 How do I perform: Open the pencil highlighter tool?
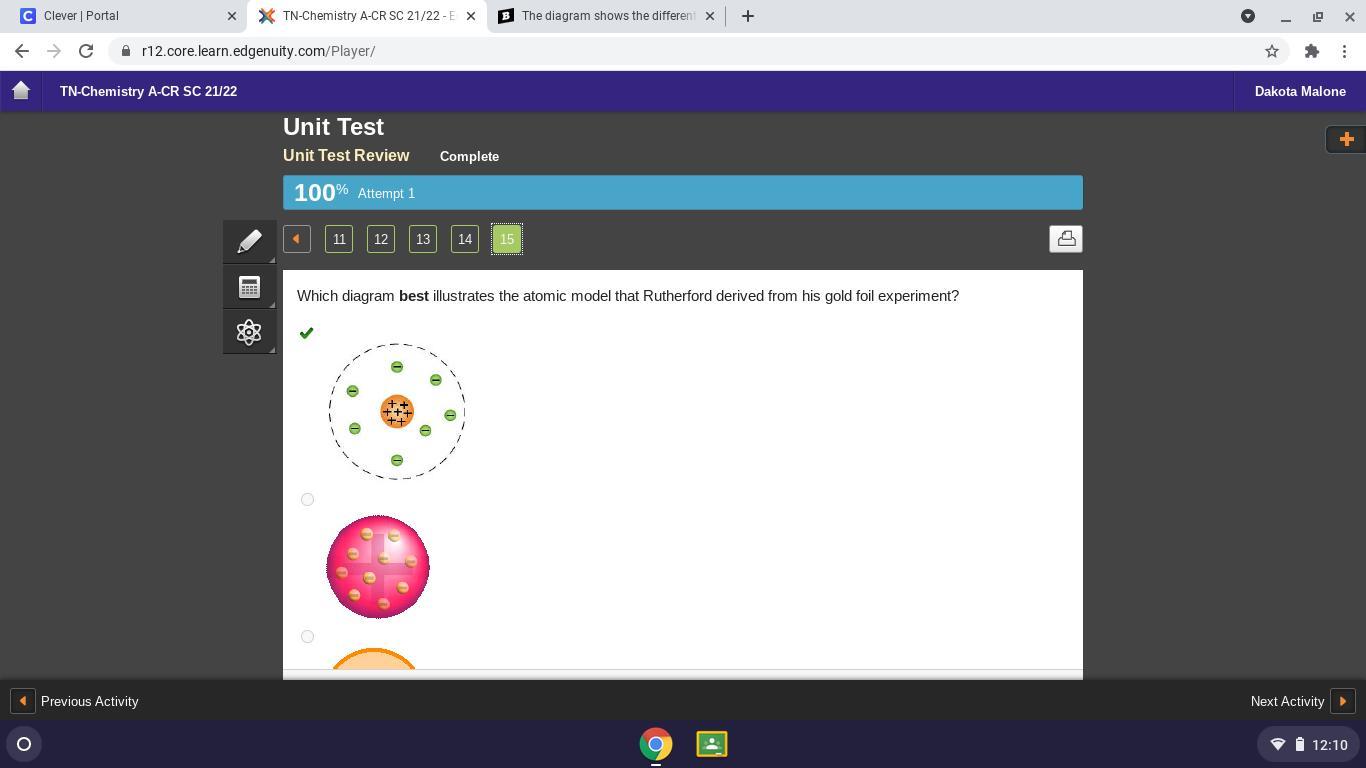(x=249, y=241)
